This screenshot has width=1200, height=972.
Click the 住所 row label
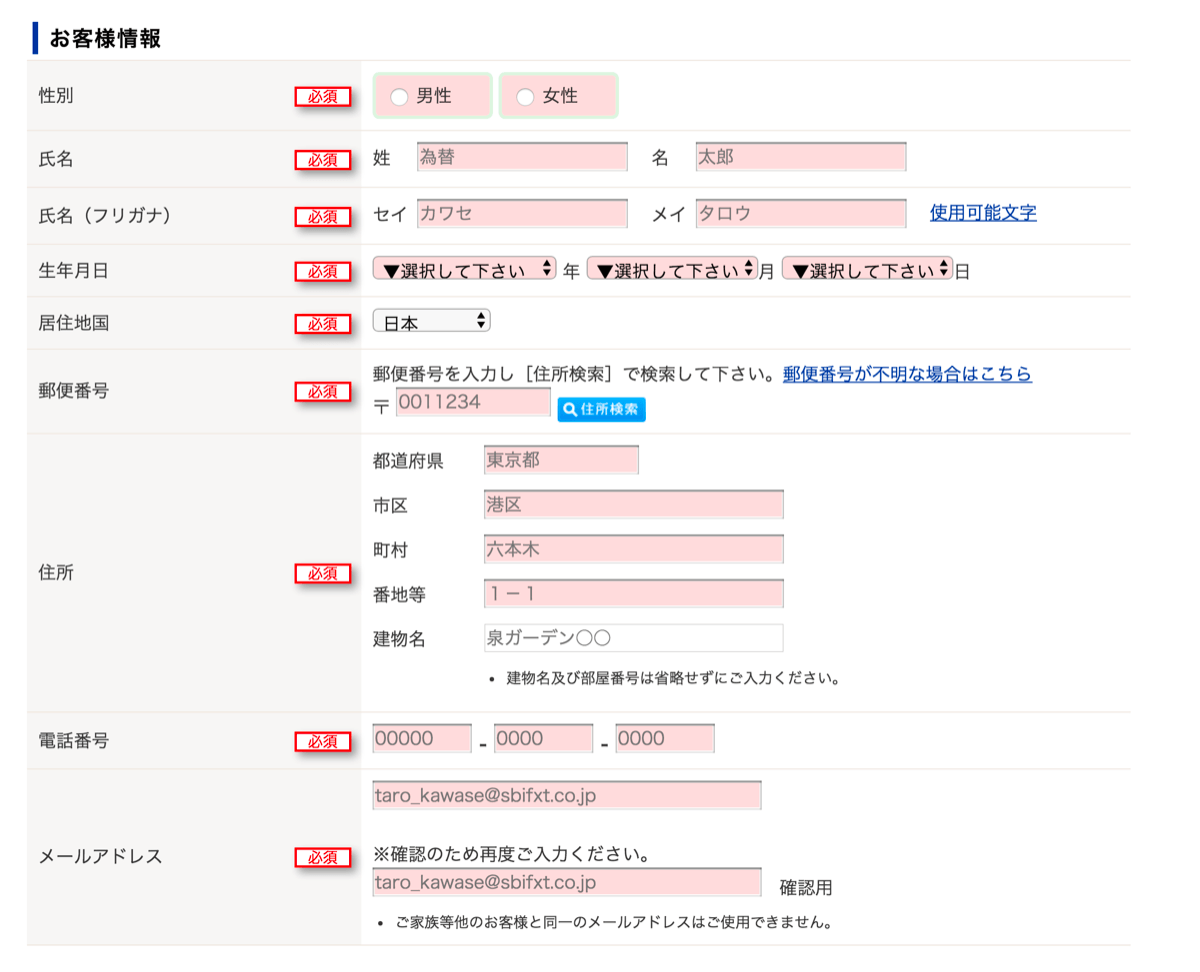point(56,573)
